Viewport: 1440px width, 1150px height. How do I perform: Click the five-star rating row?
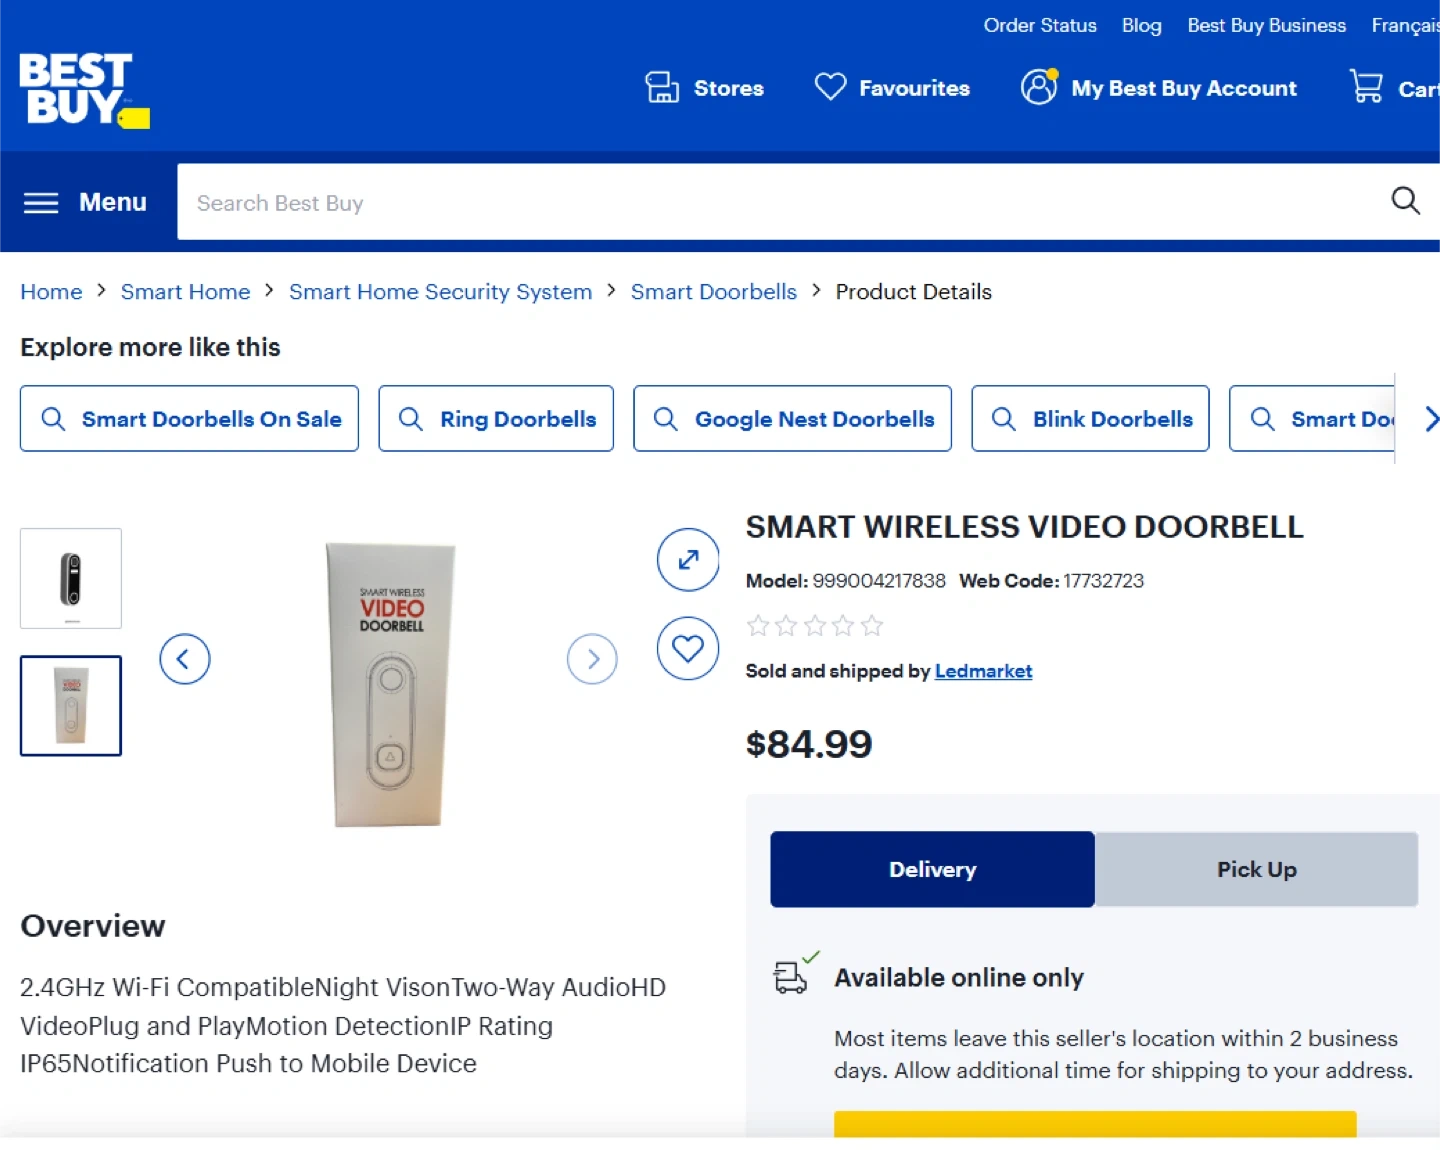(815, 626)
